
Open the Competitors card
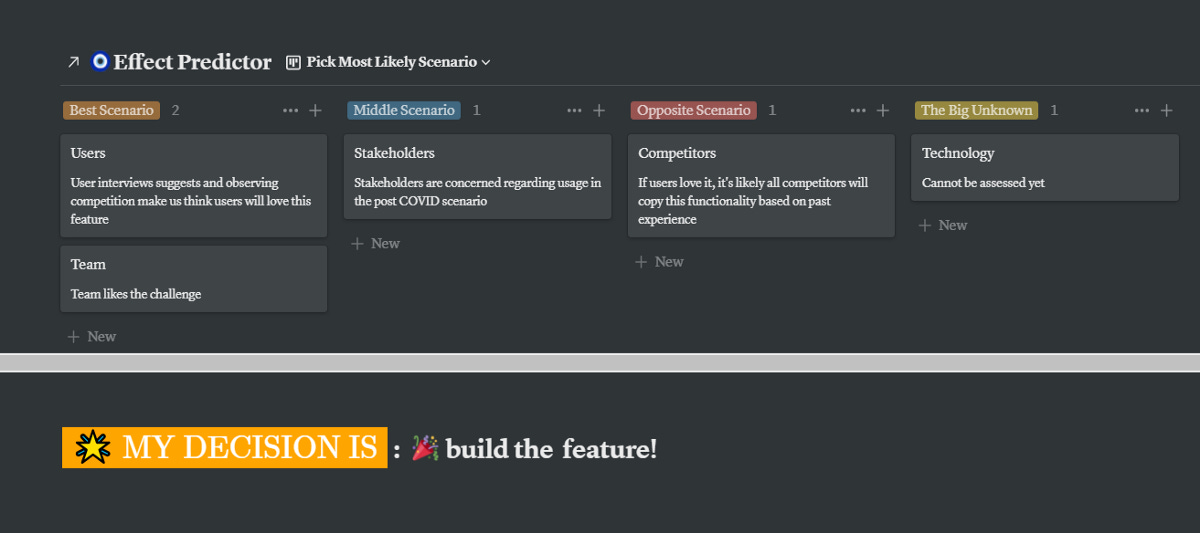click(x=761, y=186)
